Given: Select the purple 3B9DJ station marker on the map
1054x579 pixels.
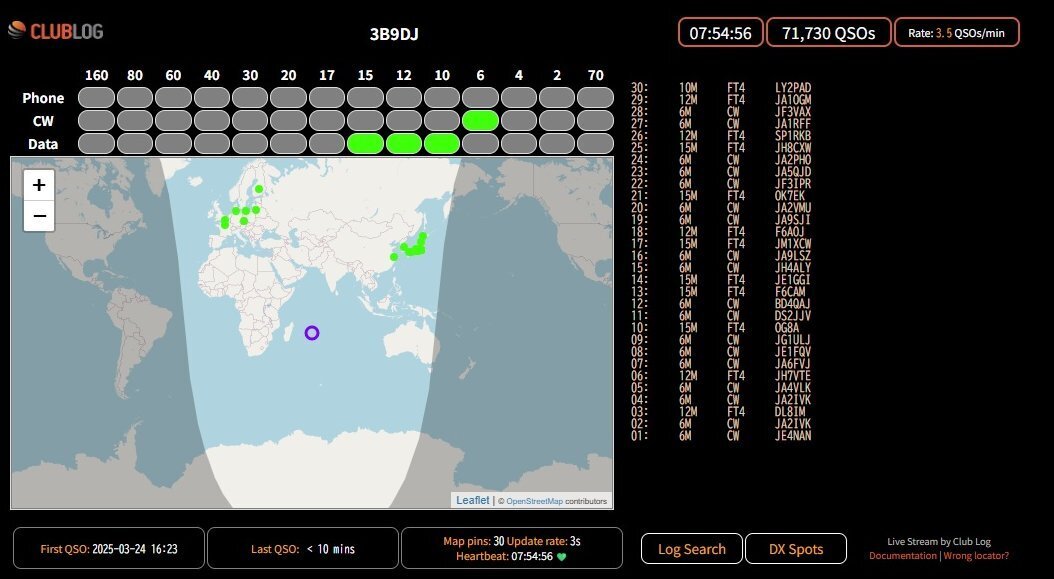Looking at the screenshot, I should pos(311,333).
